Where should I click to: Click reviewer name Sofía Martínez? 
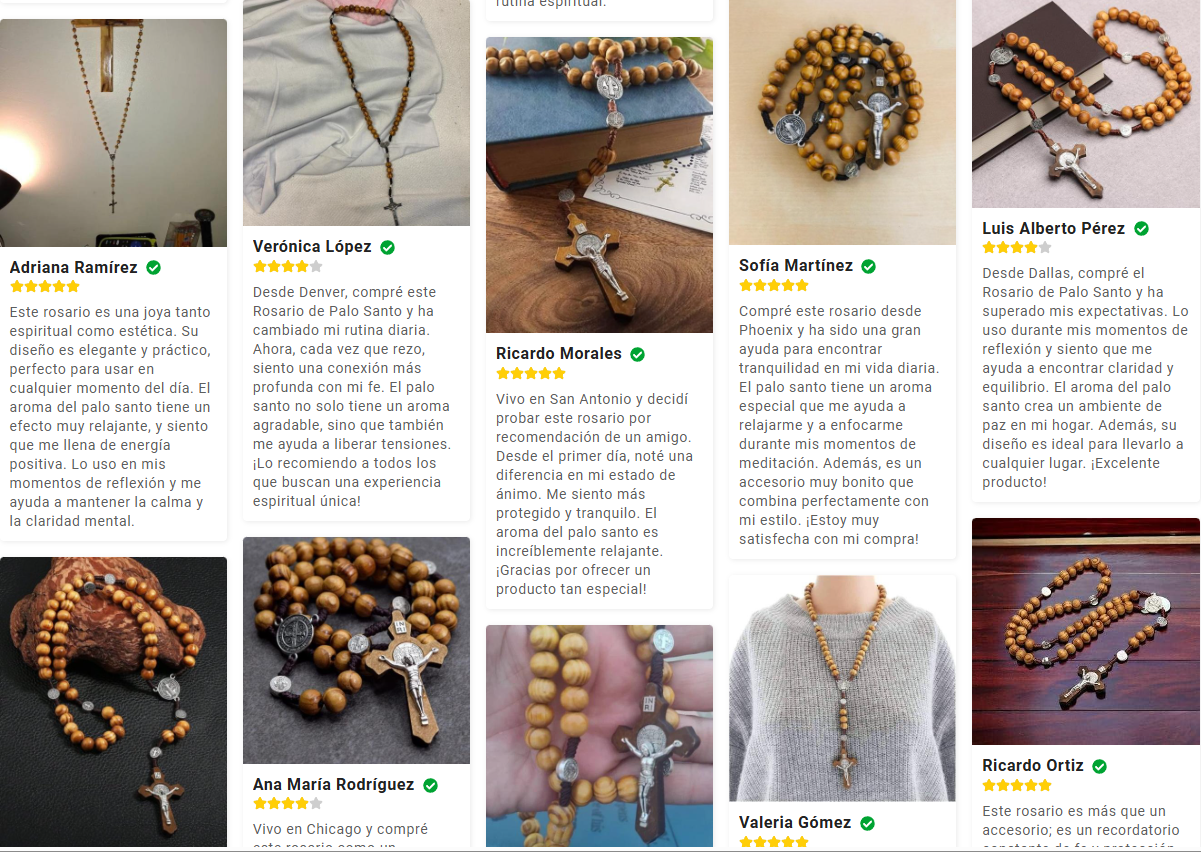(x=795, y=266)
